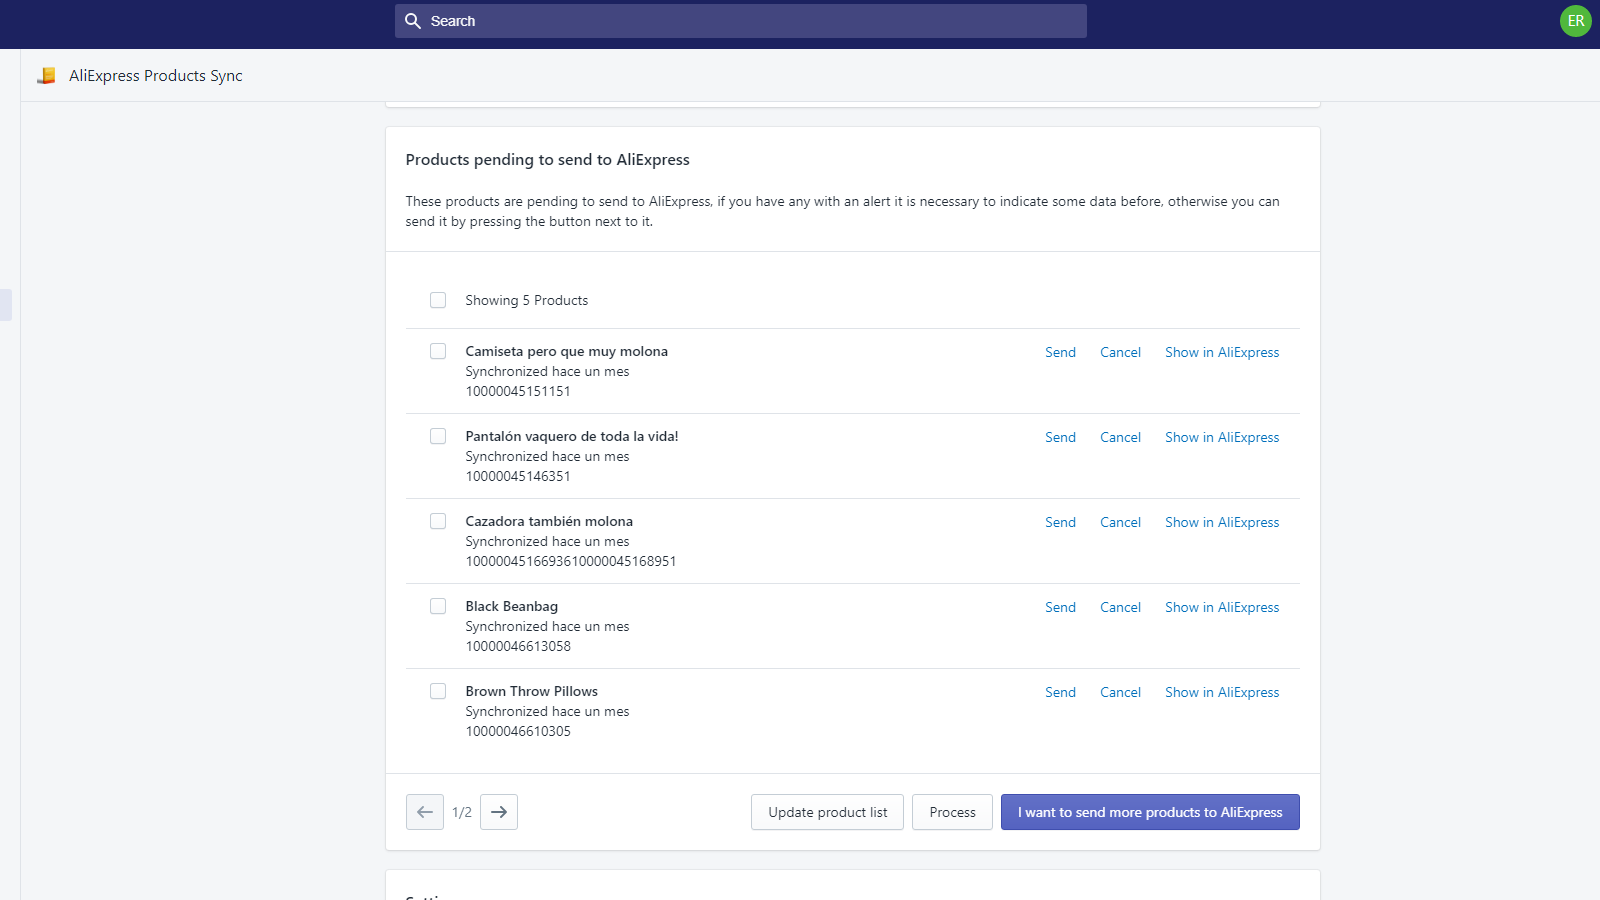Send Pantalón vaquero de toda la vida

1060,437
